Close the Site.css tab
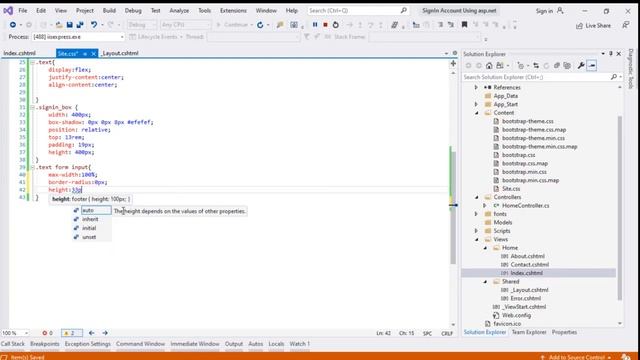The width and height of the screenshot is (640, 360). click(93, 53)
